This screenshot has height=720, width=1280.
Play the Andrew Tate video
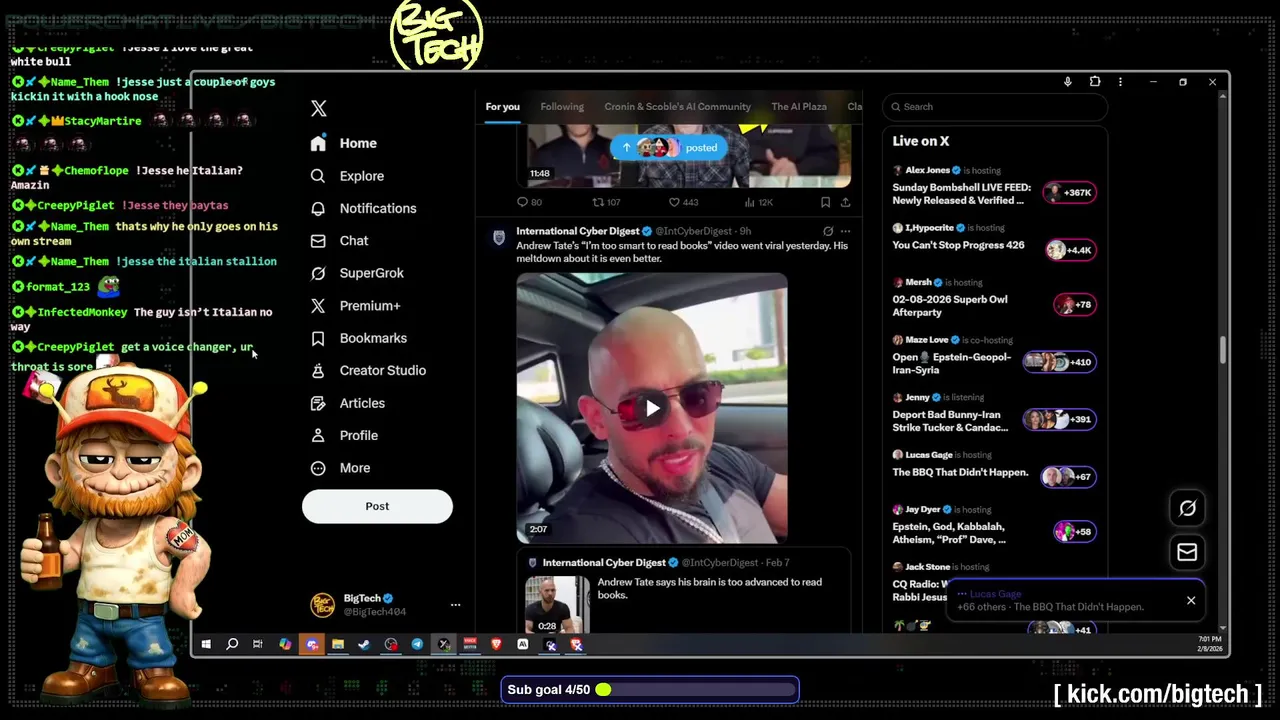pyautogui.click(x=652, y=408)
